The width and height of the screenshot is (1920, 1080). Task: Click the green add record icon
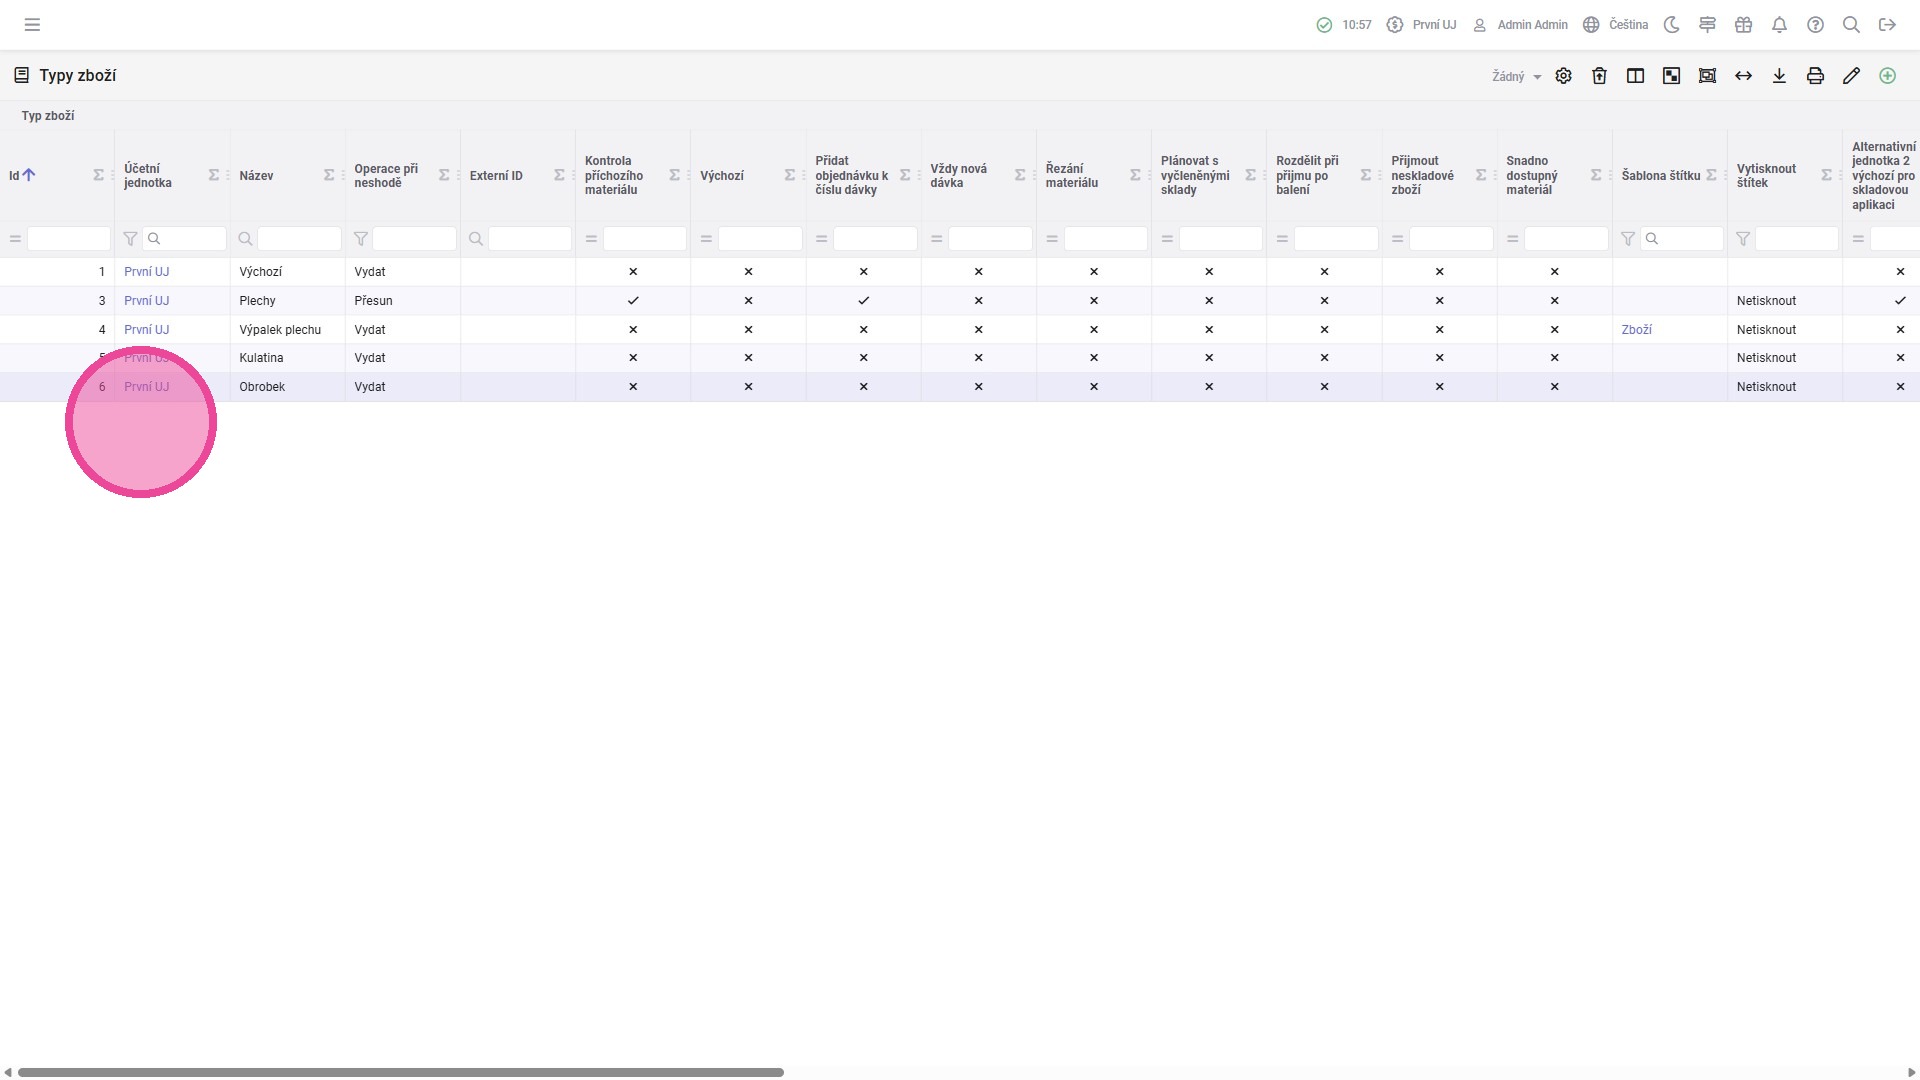(1887, 76)
